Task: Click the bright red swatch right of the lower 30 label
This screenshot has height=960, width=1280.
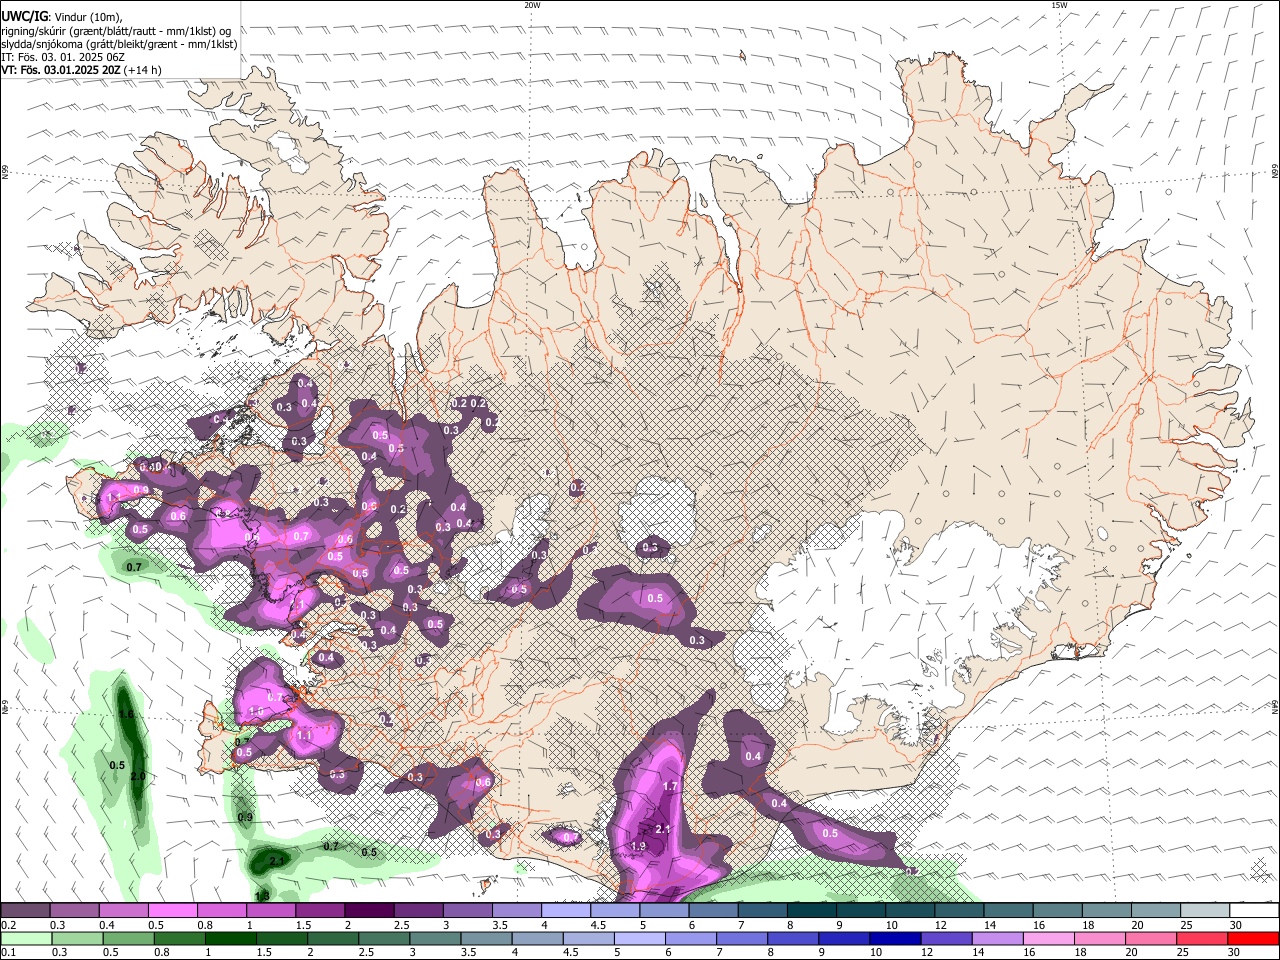Action: coord(1253,938)
